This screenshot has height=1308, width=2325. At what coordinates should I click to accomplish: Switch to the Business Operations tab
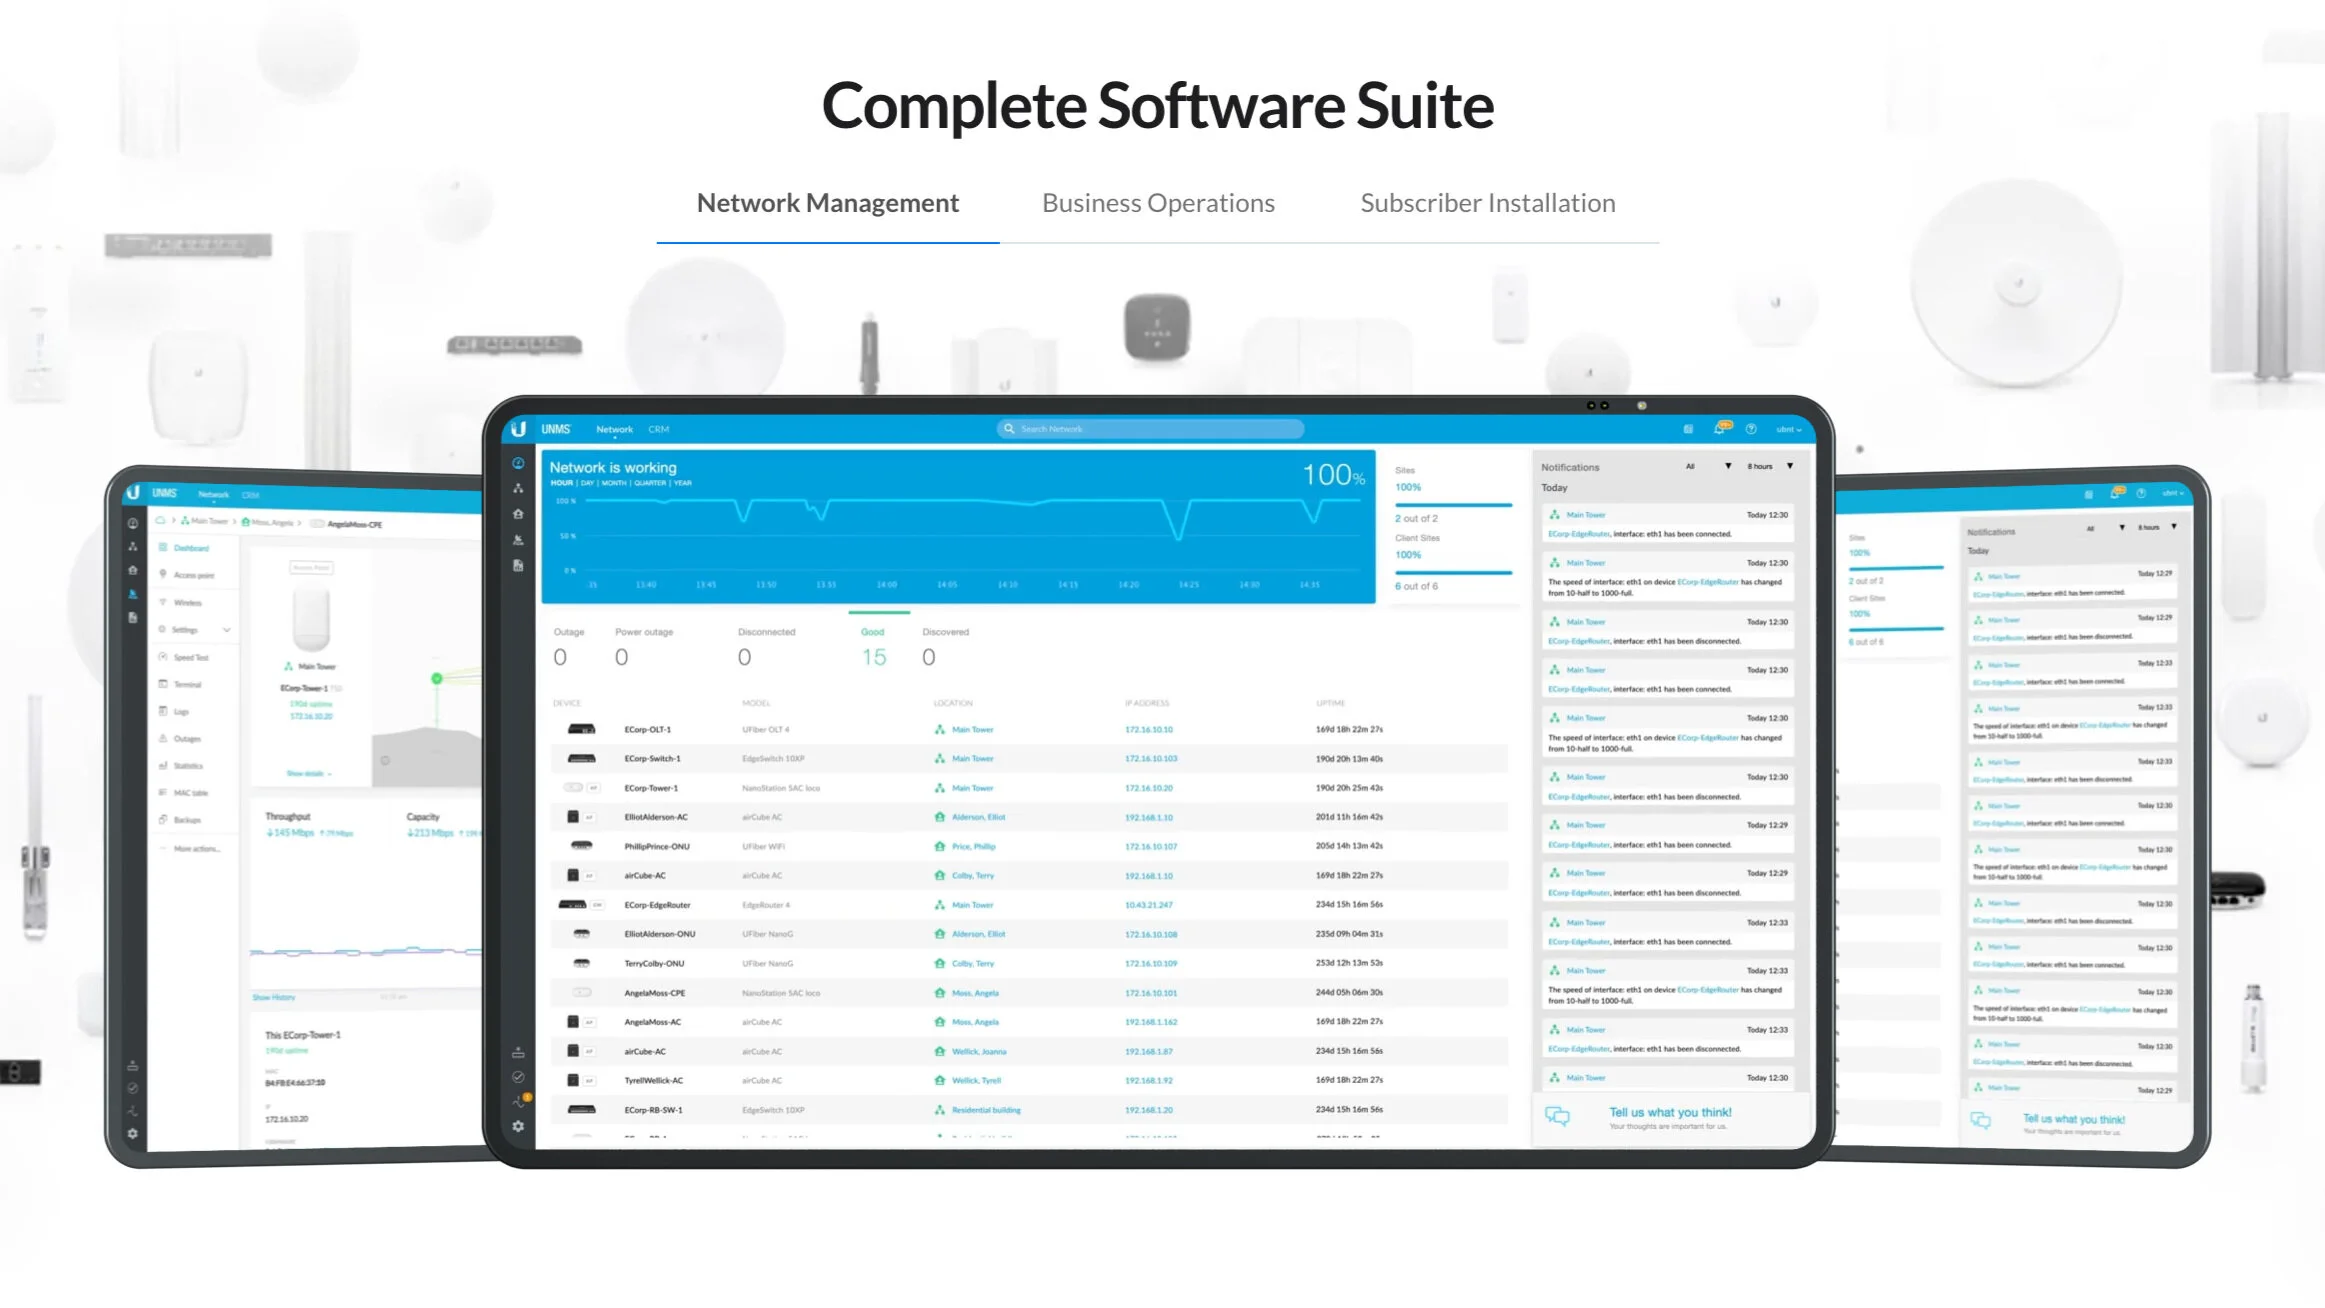pos(1158,203)
